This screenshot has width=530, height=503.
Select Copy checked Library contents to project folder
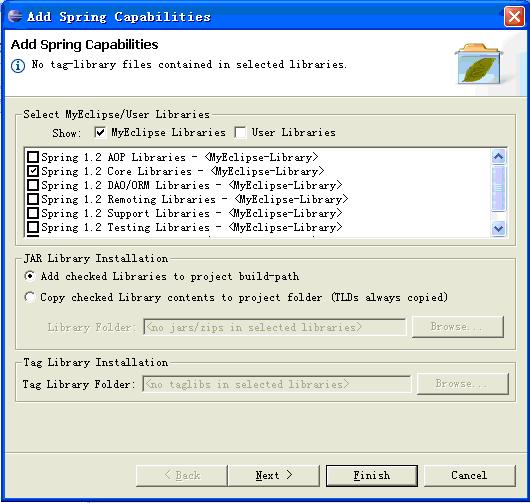coord(30,297)
